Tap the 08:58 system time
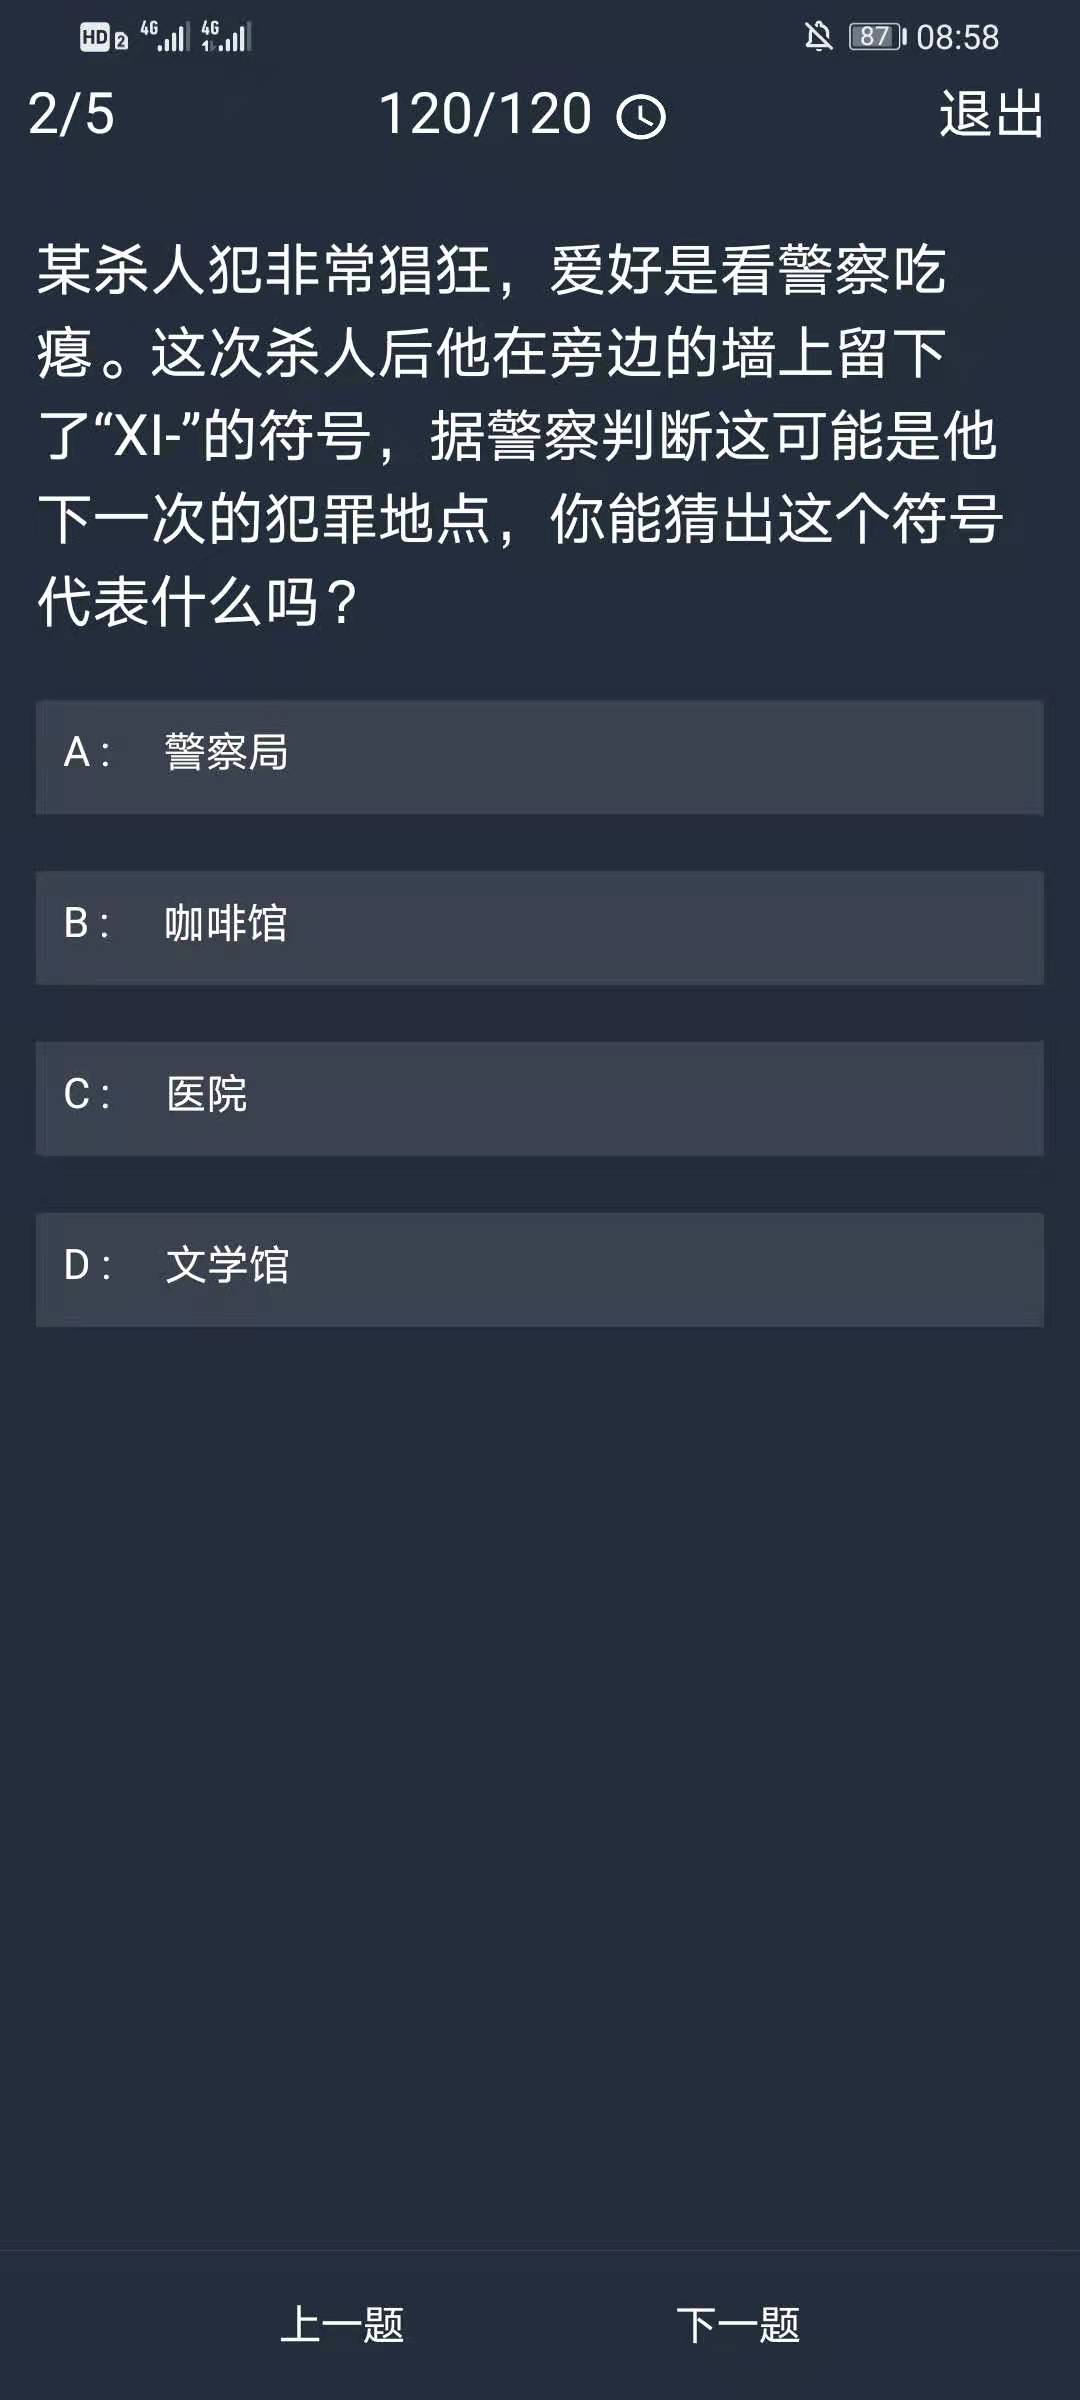 (x=957, y=37)
